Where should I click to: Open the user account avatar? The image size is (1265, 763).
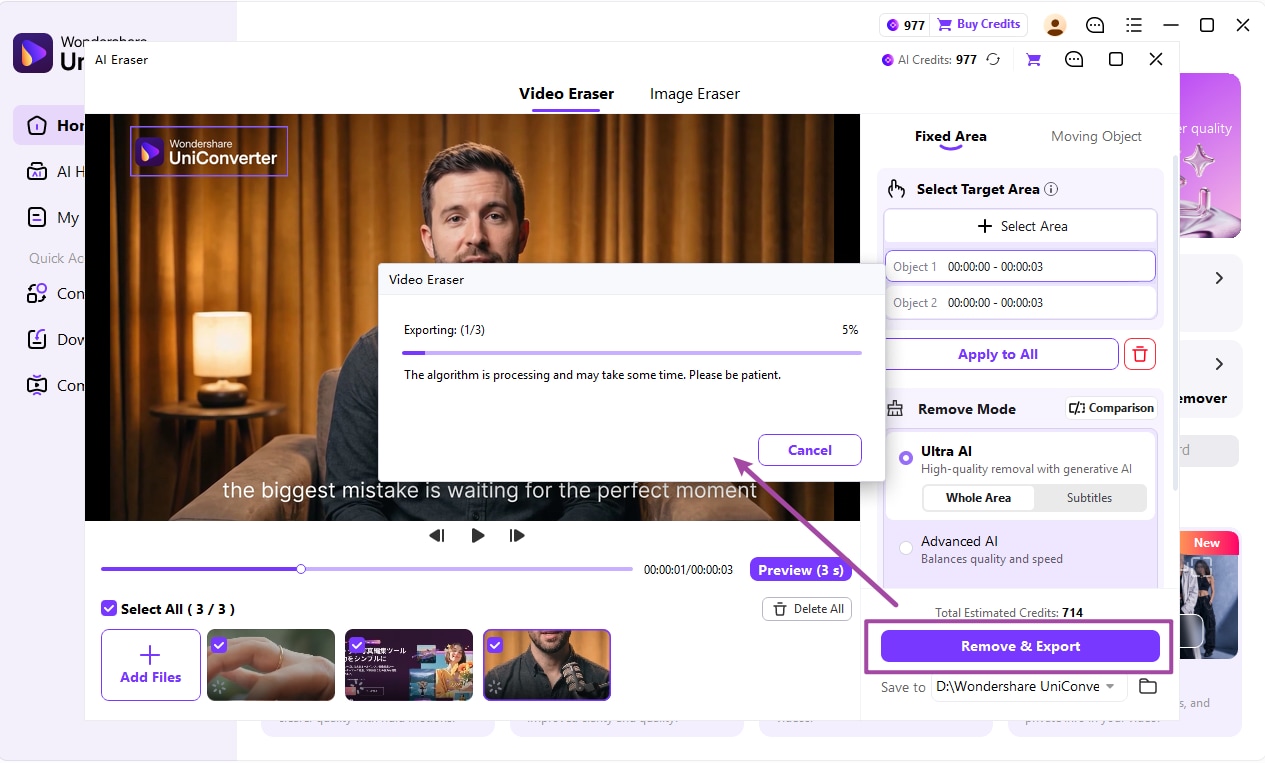1055,25
